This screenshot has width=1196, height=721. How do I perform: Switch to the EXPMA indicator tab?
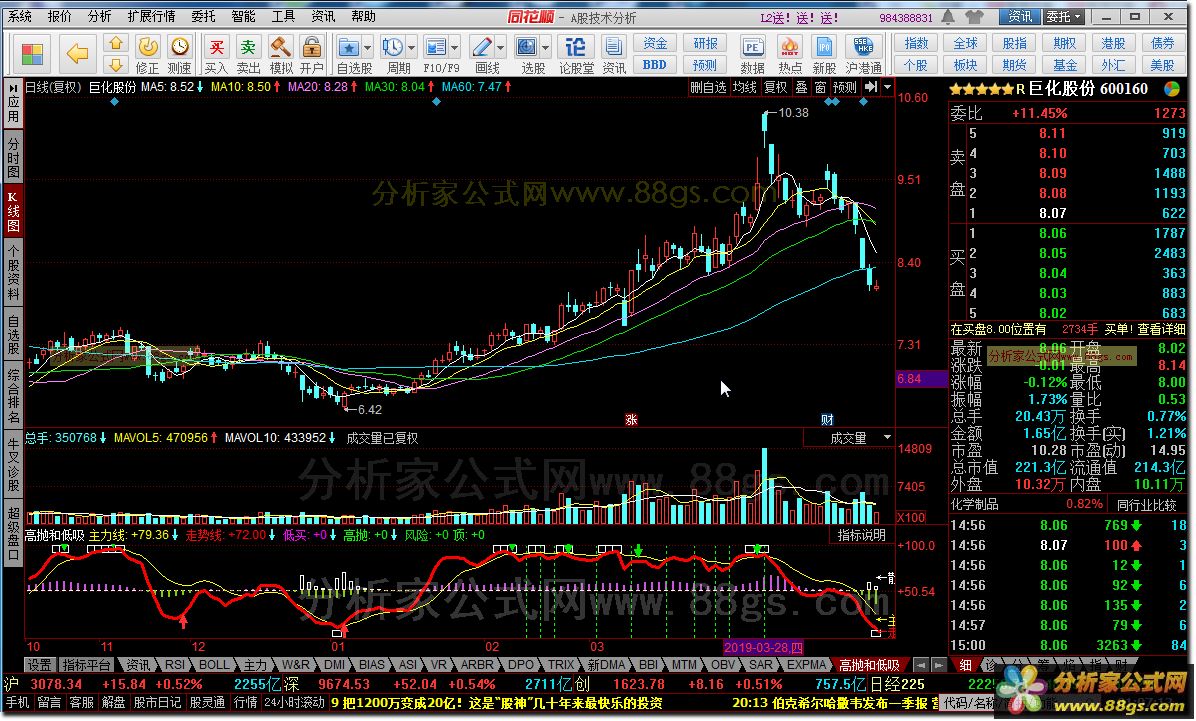(806, 665)
